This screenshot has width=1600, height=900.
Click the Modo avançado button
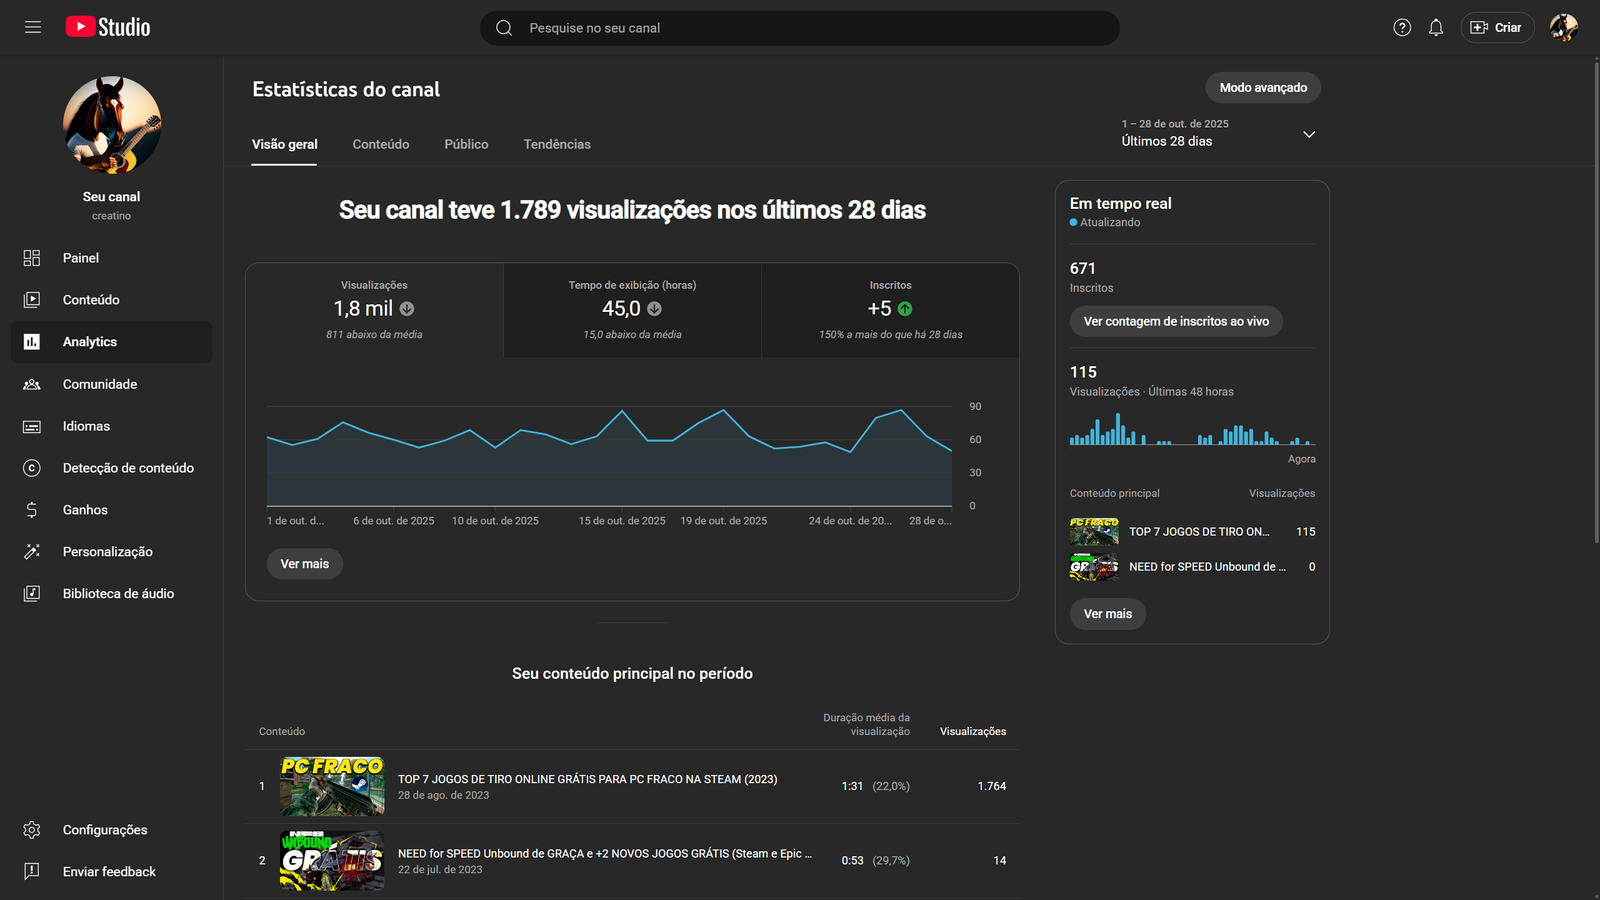tap(1263, 88)
